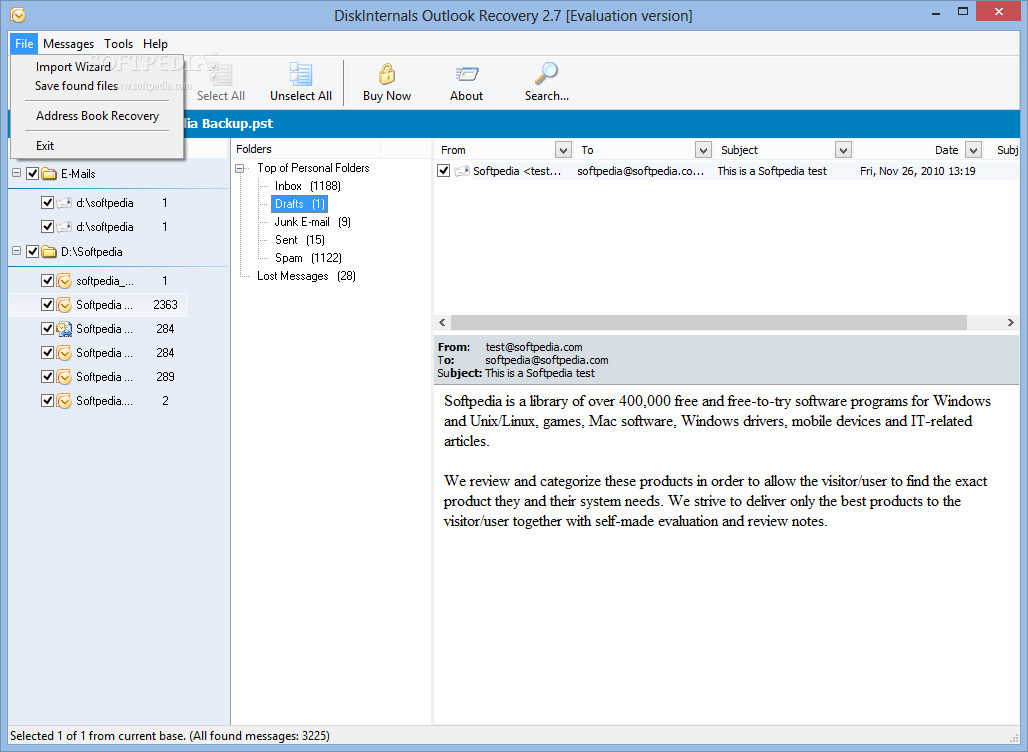Select Address Book Recovery menu entry

click(96, 116)
